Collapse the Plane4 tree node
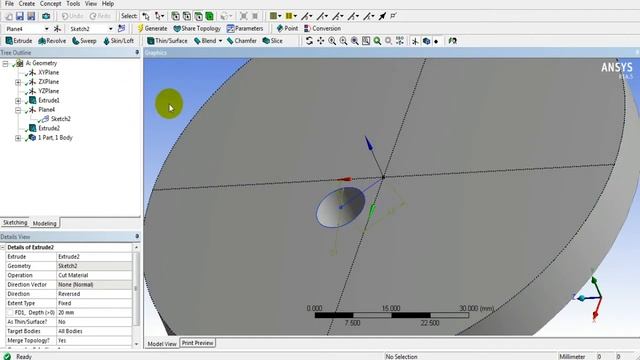640x360 pixels. coord(18,110)
